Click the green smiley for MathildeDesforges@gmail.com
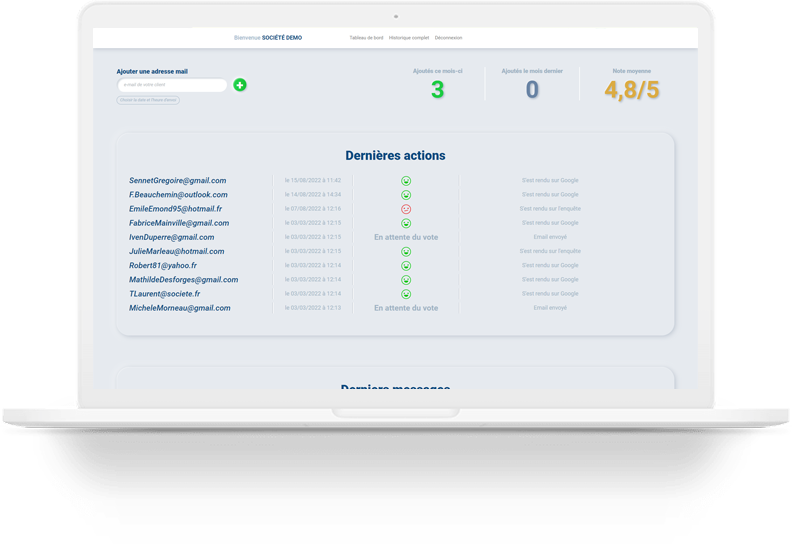 point(406,280)
